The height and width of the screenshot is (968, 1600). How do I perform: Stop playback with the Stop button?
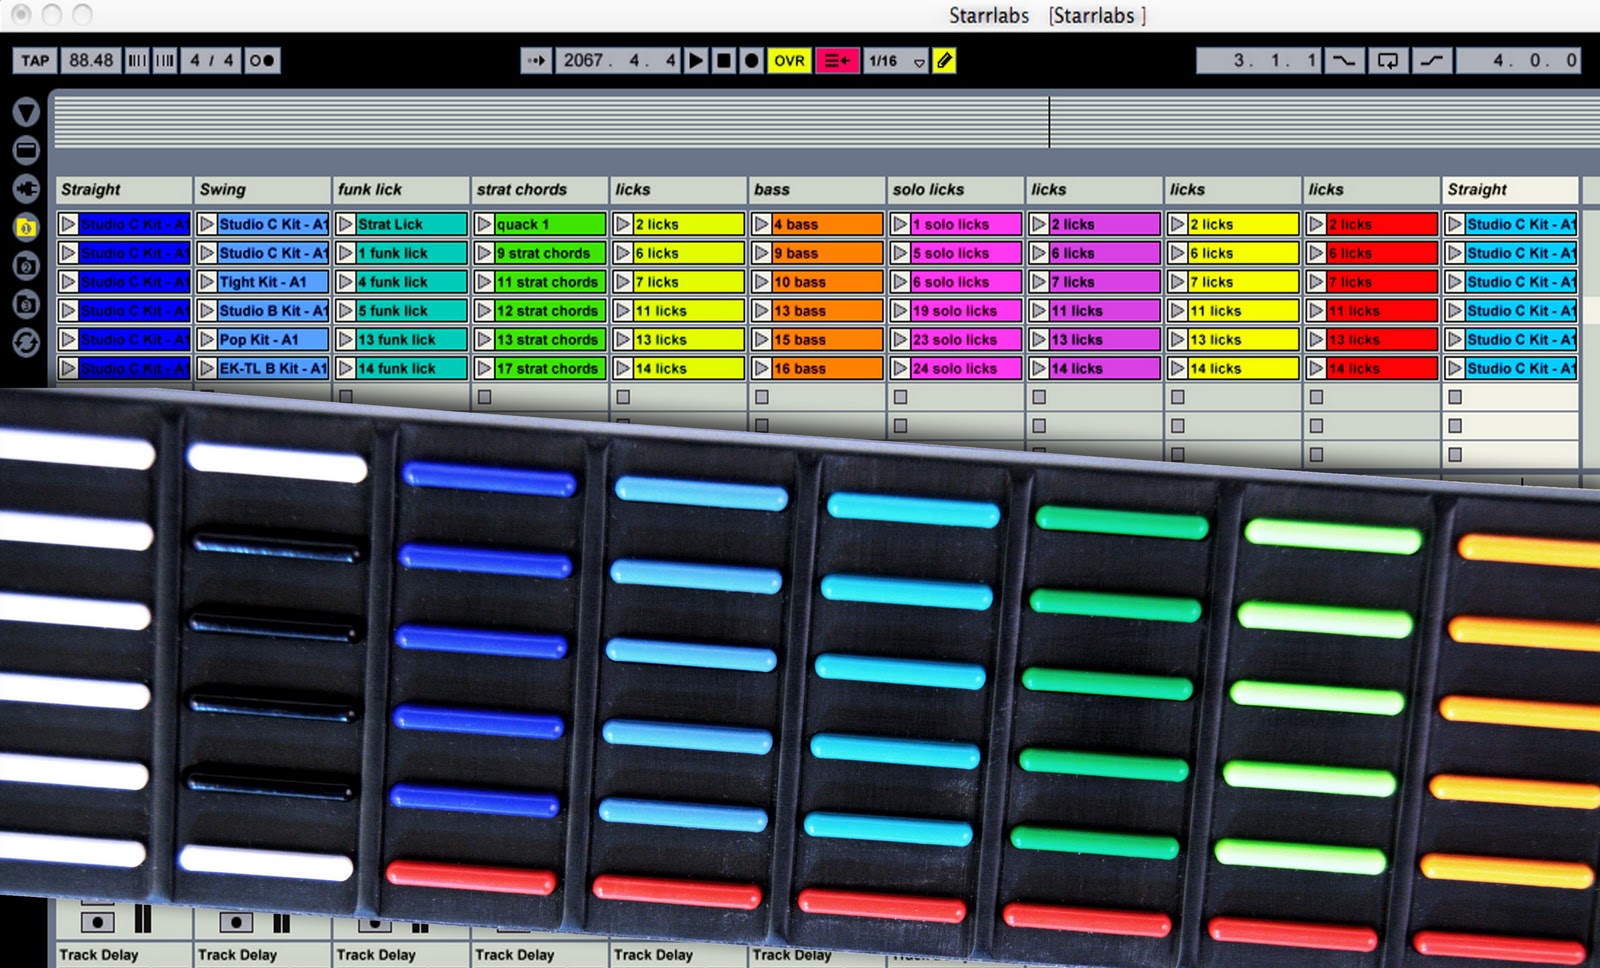724,61
